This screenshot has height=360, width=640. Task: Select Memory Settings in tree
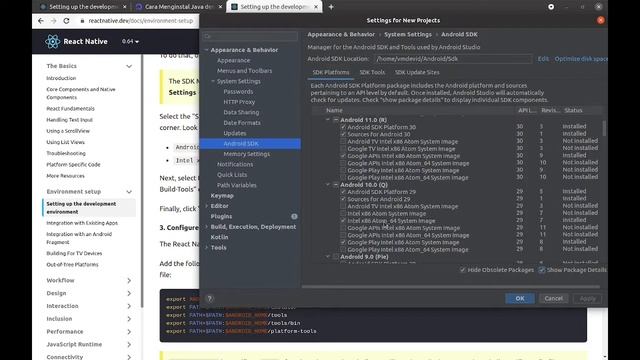tap(247, 154)
